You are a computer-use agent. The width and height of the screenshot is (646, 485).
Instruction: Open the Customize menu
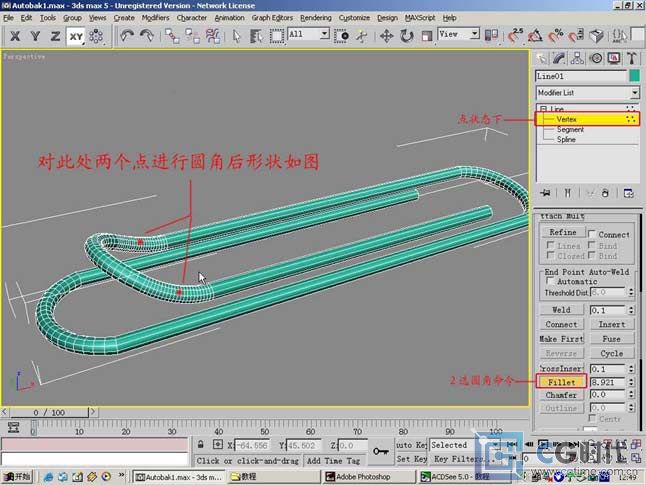coord(354,18)
